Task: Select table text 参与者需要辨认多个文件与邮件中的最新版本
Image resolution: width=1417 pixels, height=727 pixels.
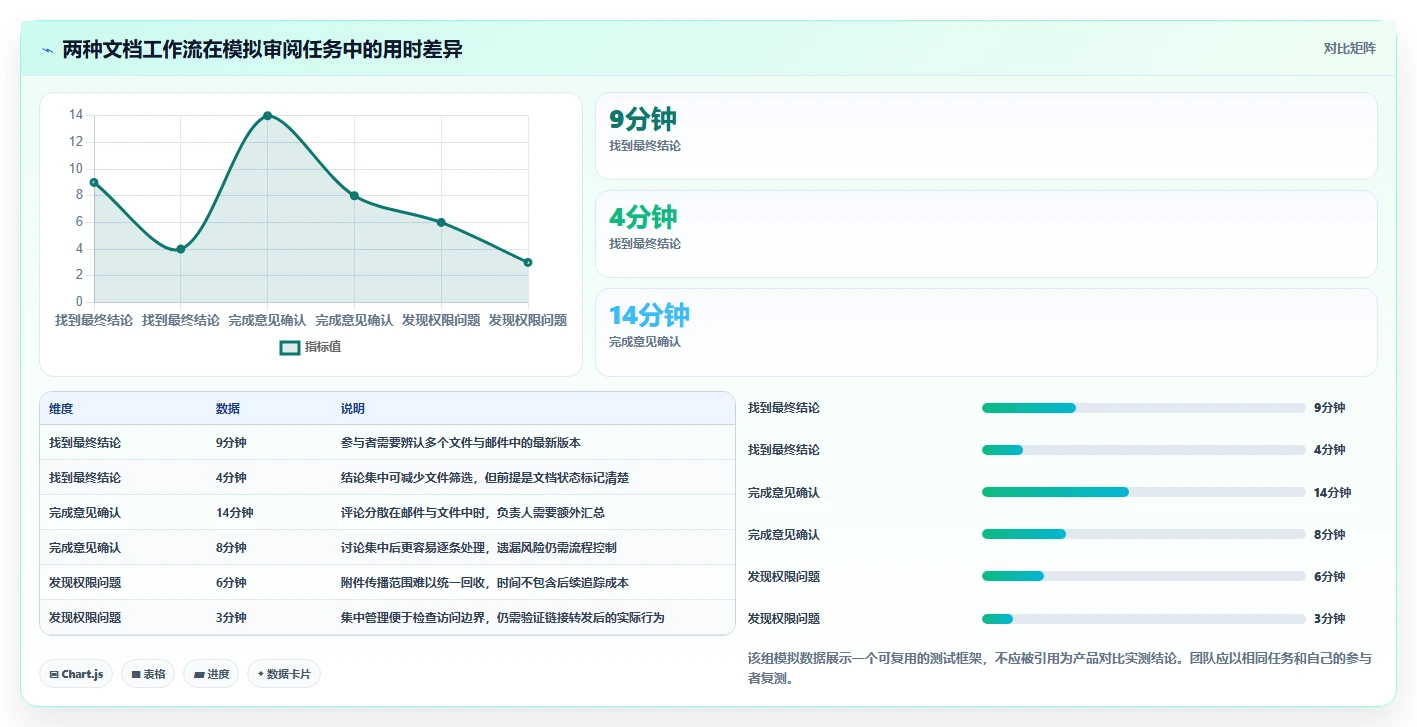Action: point(461,443)
